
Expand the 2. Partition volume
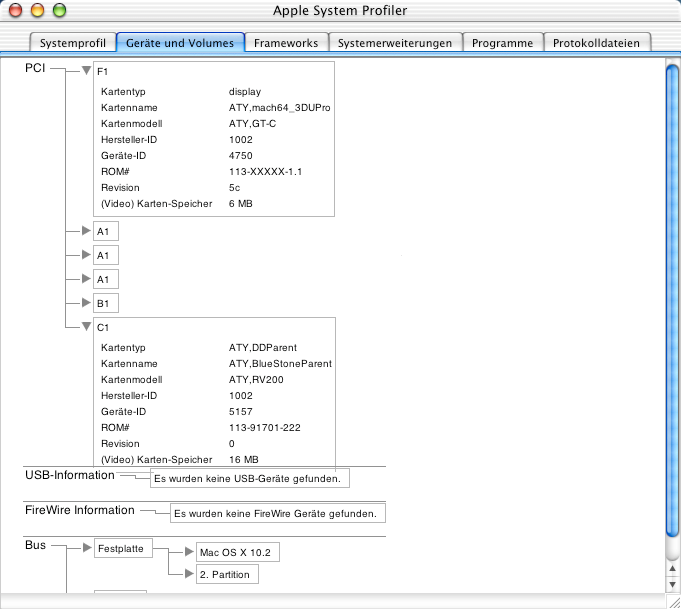point(189,574)
